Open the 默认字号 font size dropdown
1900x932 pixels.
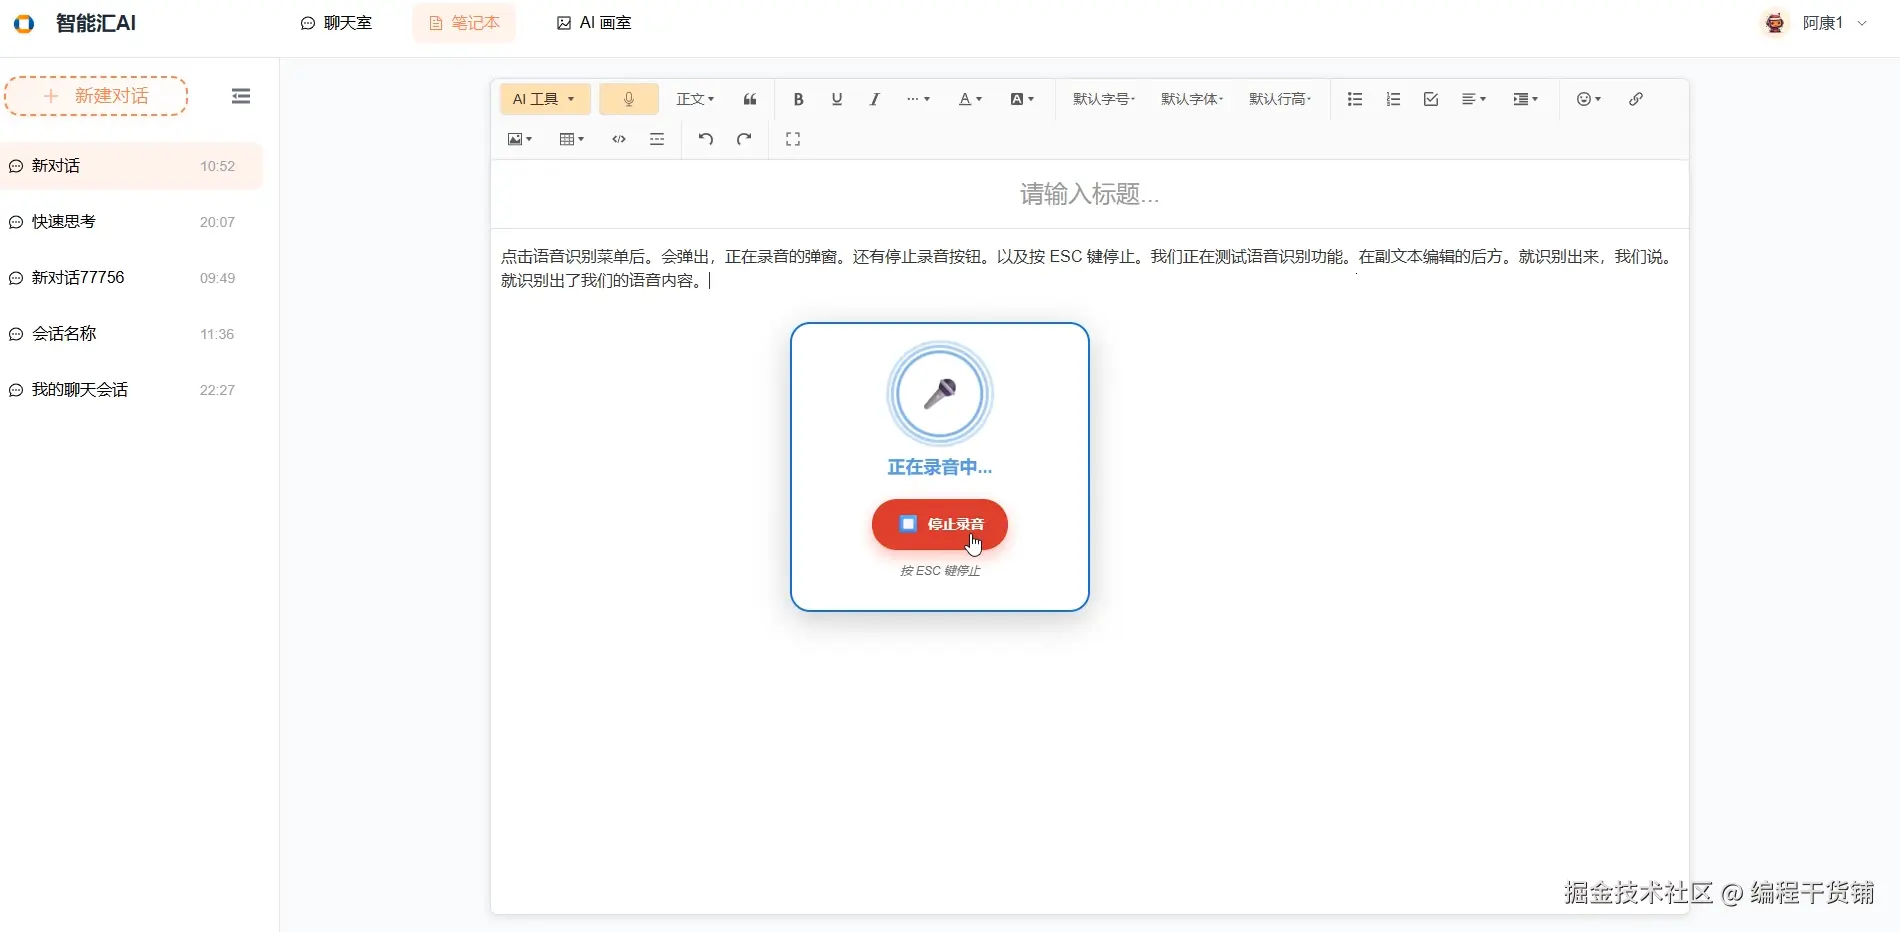(x=1103, y=99)
